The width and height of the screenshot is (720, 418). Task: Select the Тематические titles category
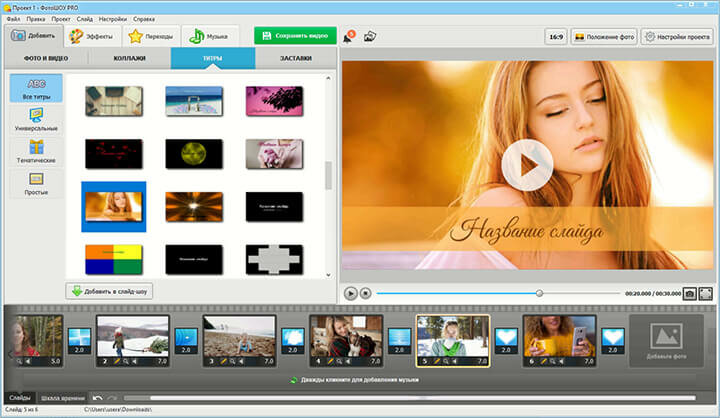(36, 152)
